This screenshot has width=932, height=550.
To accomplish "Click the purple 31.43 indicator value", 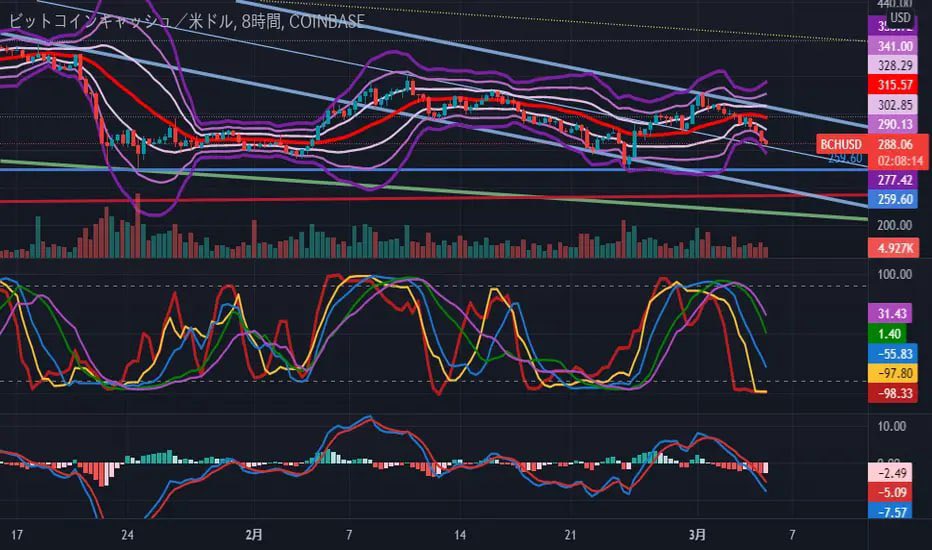I will (892, 313).
